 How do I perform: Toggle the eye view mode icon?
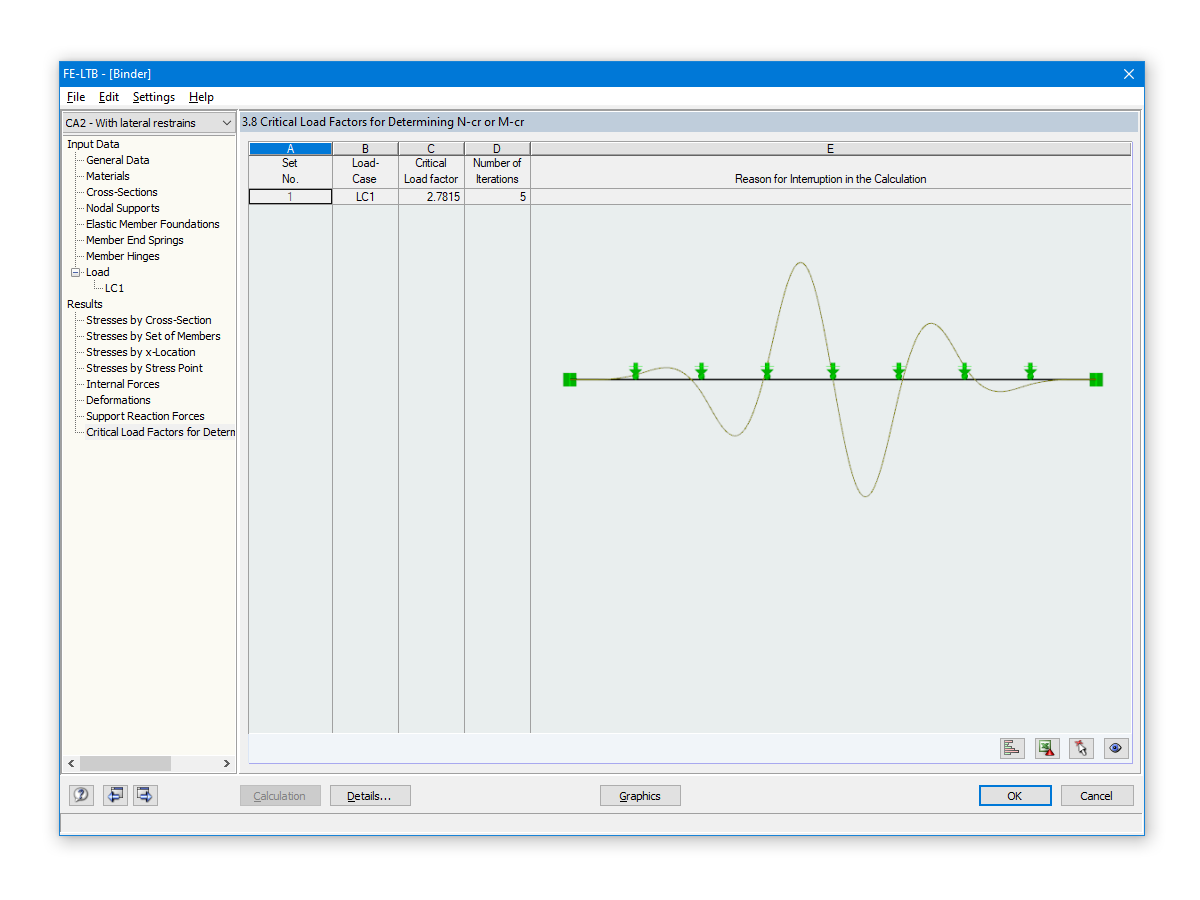(1116, 747)
